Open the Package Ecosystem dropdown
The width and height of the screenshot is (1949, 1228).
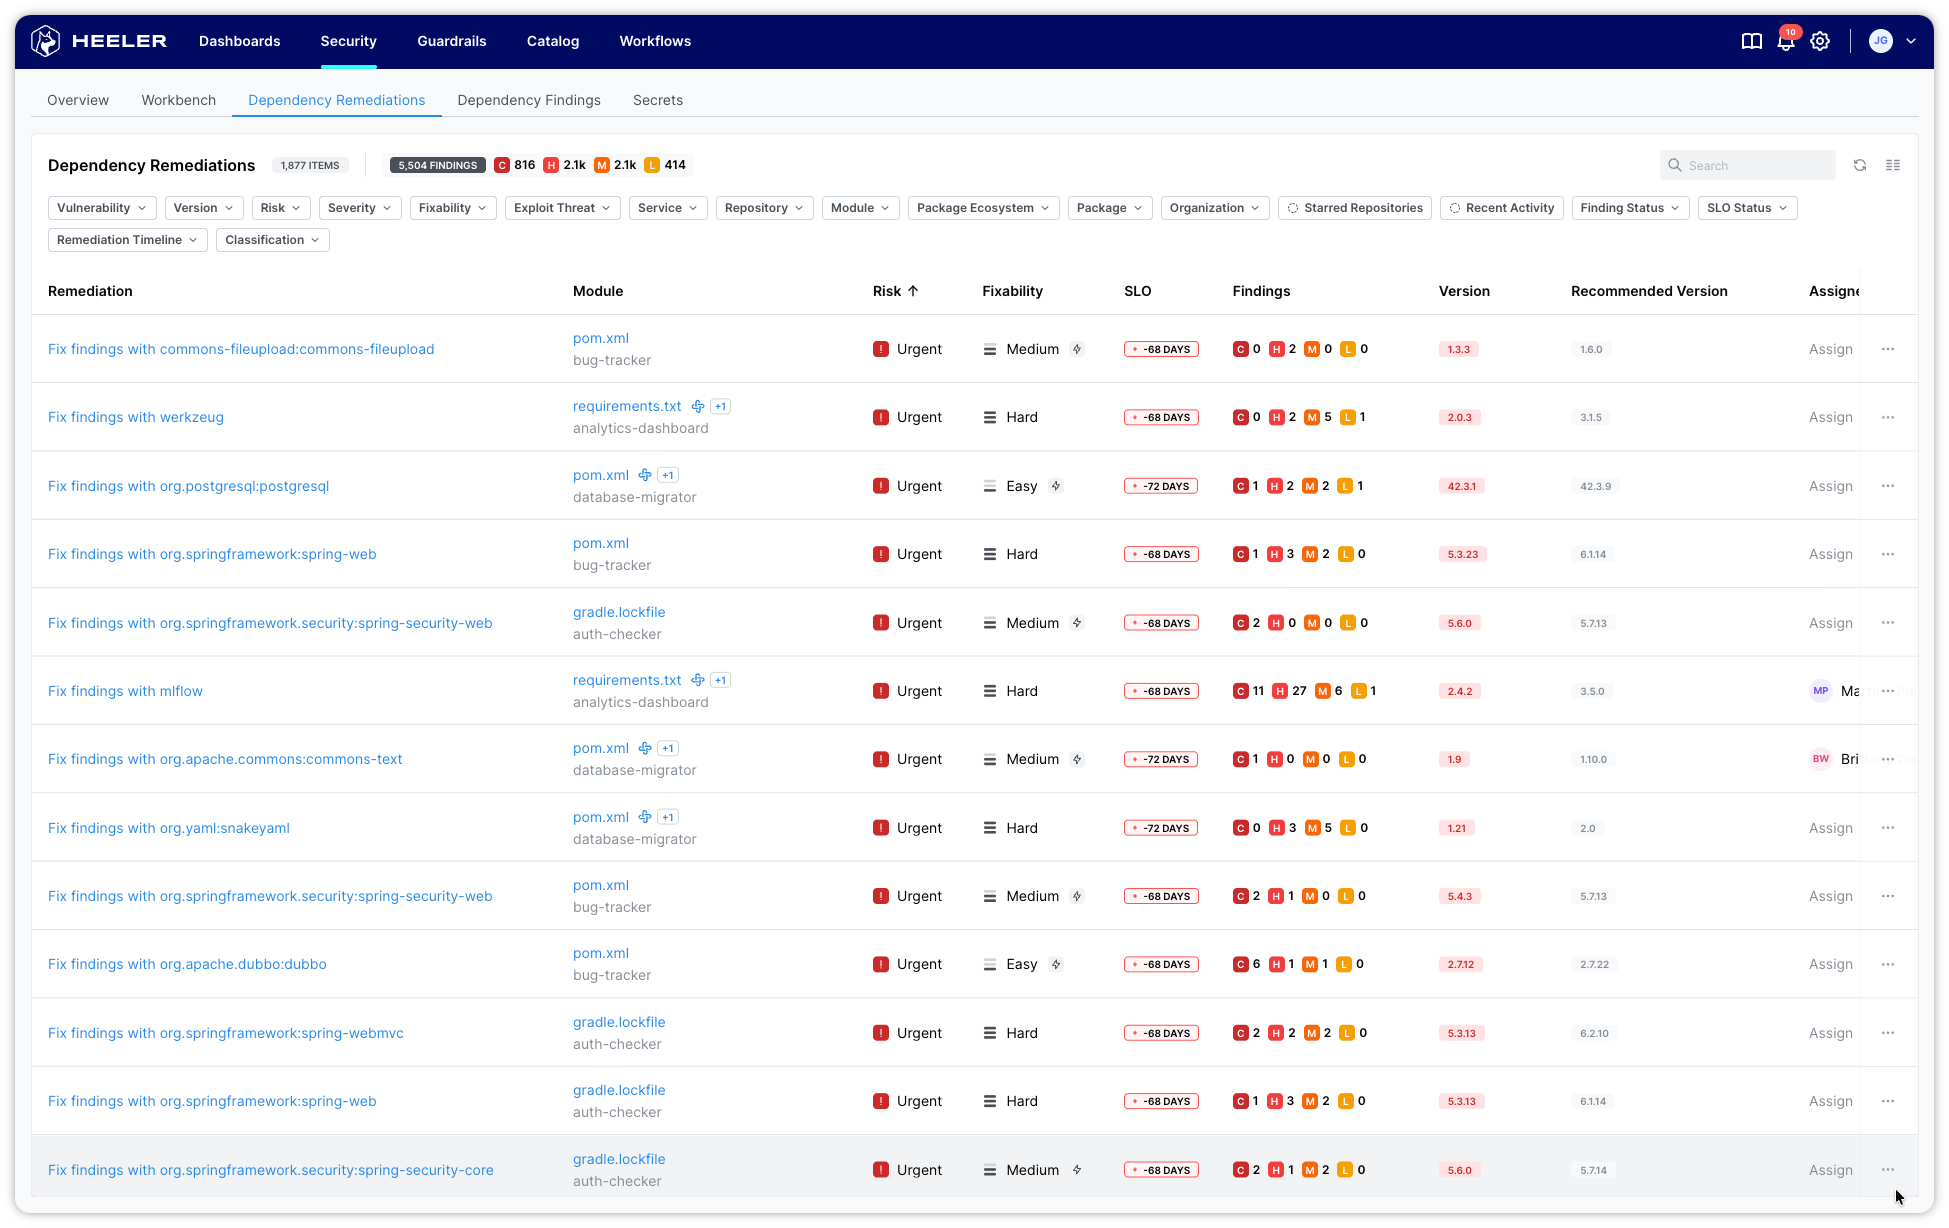click(x=982, y=208)
